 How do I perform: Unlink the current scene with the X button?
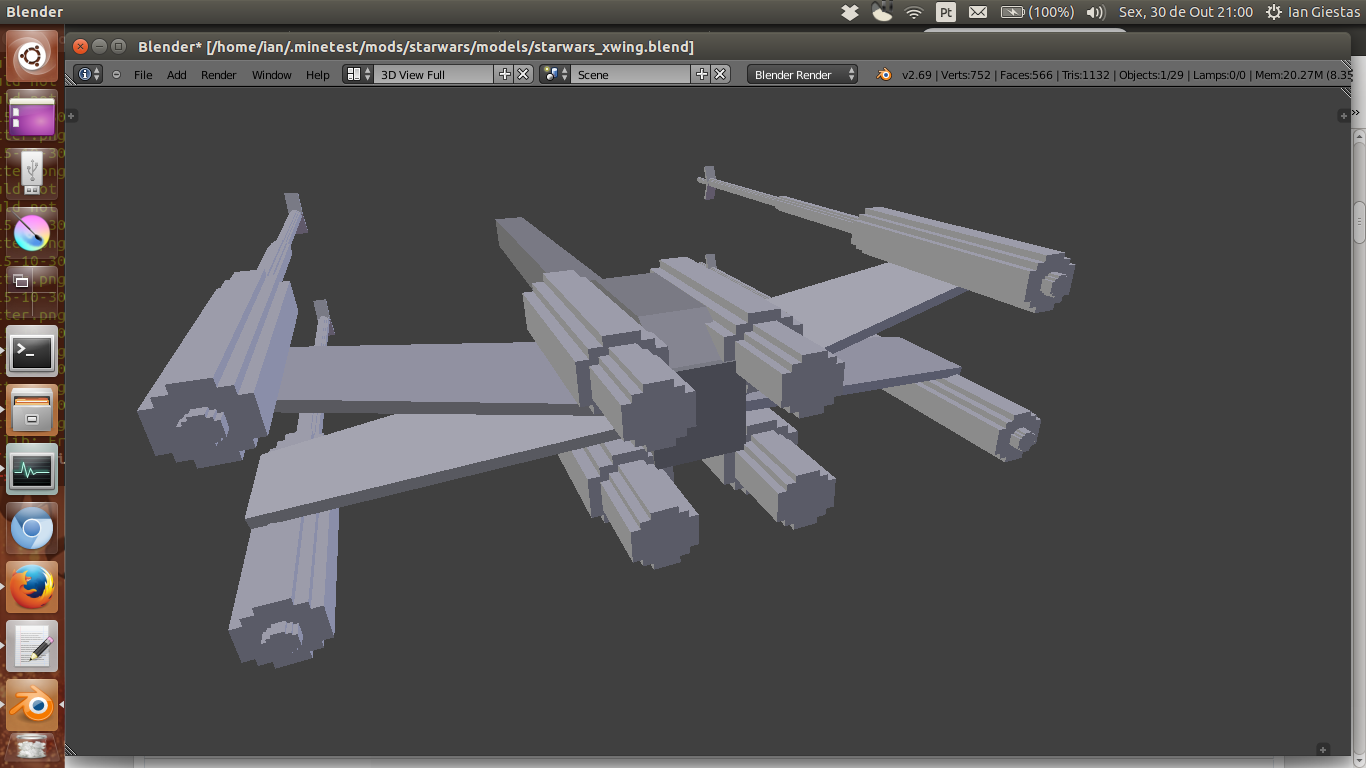(721, 74)
